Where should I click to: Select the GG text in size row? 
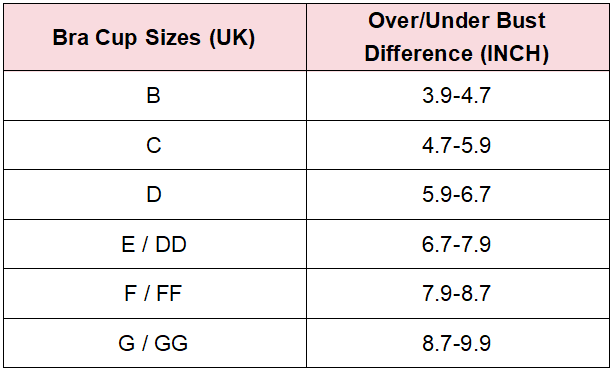[x=171, y=343]
